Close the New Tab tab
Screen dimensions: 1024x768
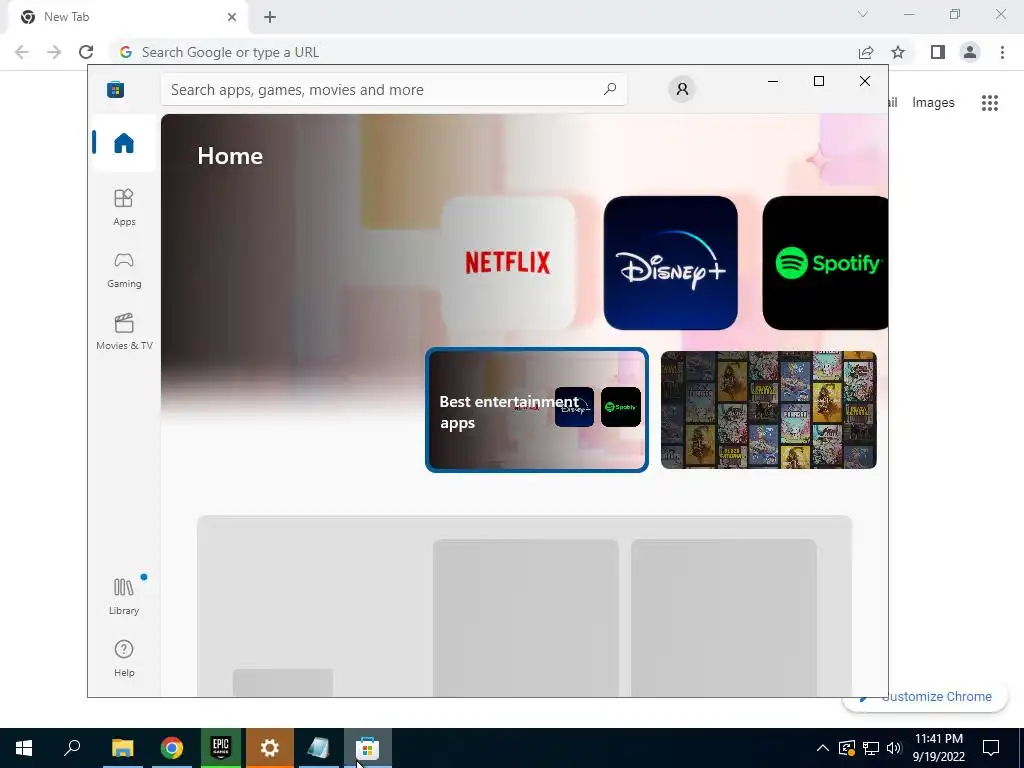click(232, 17)
